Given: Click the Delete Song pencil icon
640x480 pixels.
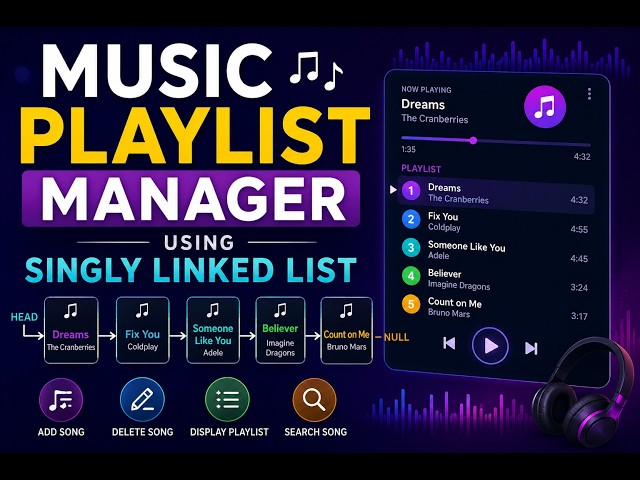Looking at the screenshot, I should 142,400.
